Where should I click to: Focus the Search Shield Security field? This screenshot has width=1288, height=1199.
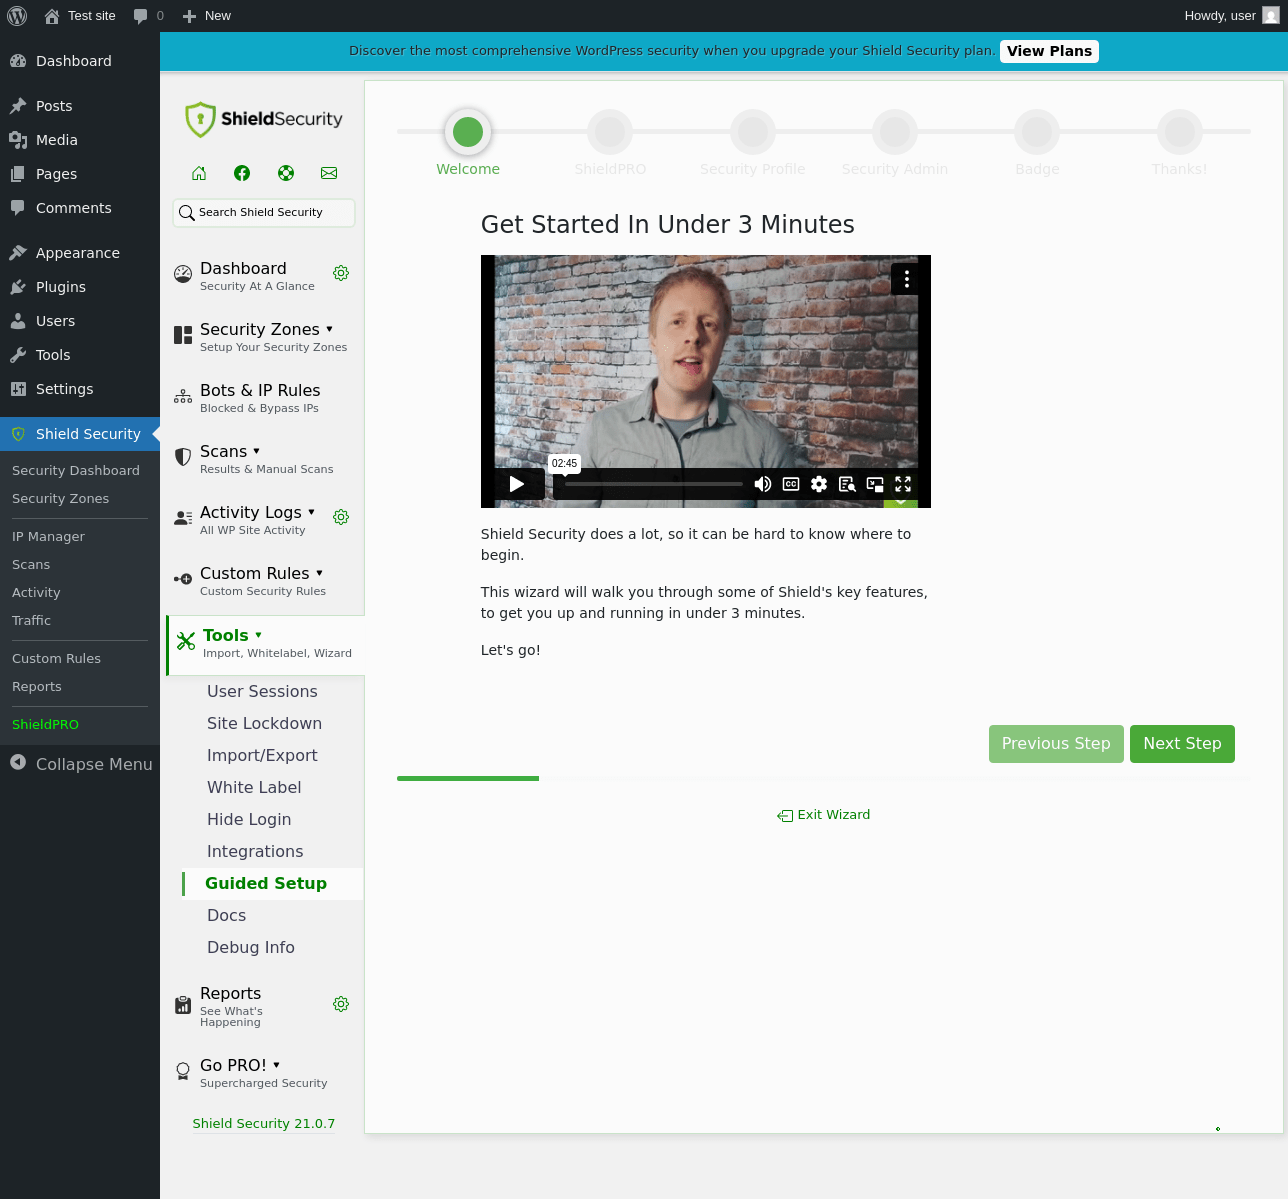pyautogui.click(x=264, y=212)
